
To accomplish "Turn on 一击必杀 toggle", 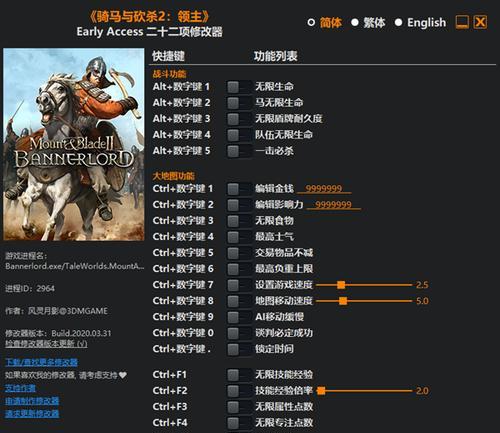I will pyautogui.click(x=239, y=151).
